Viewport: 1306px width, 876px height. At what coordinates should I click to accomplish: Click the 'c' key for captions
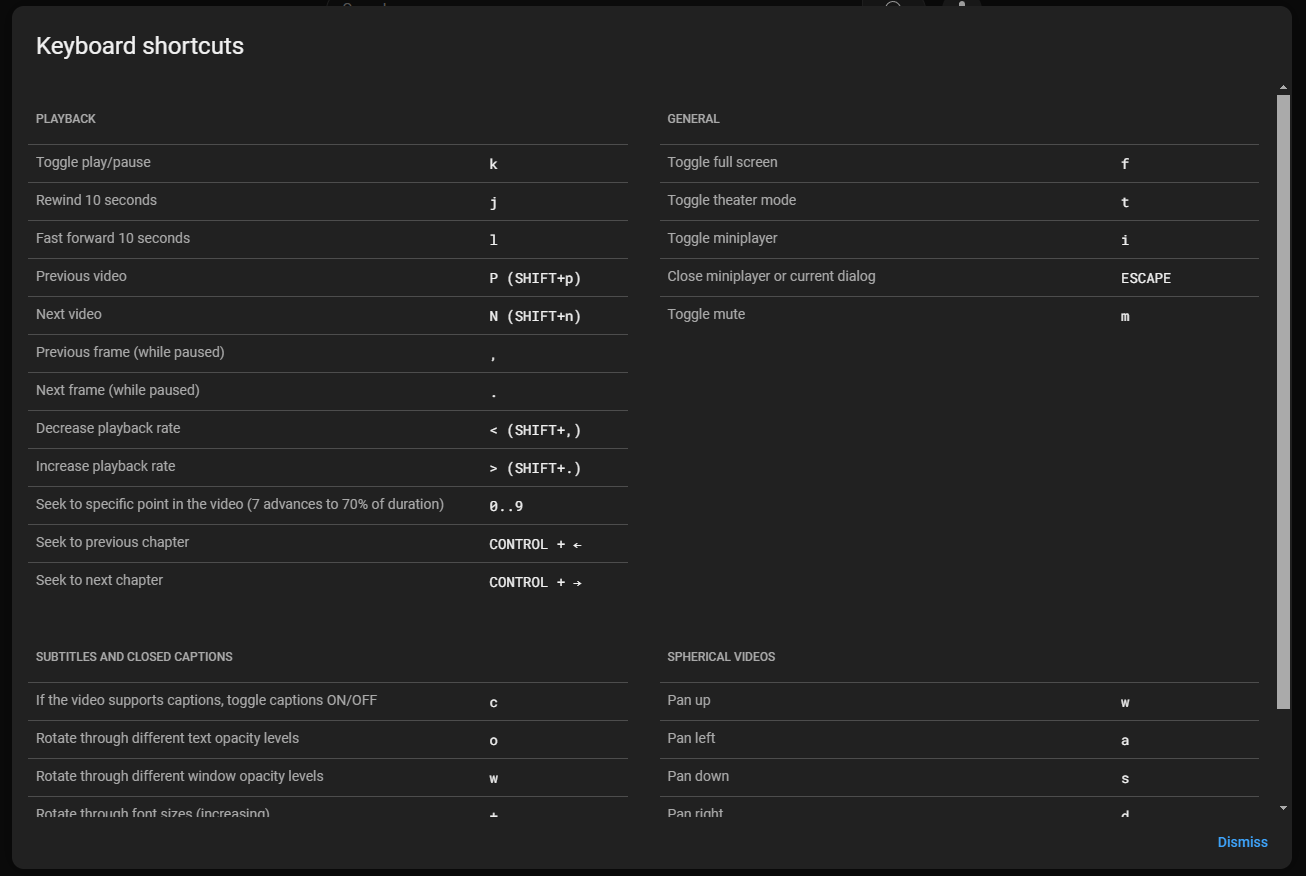point(493,702)
